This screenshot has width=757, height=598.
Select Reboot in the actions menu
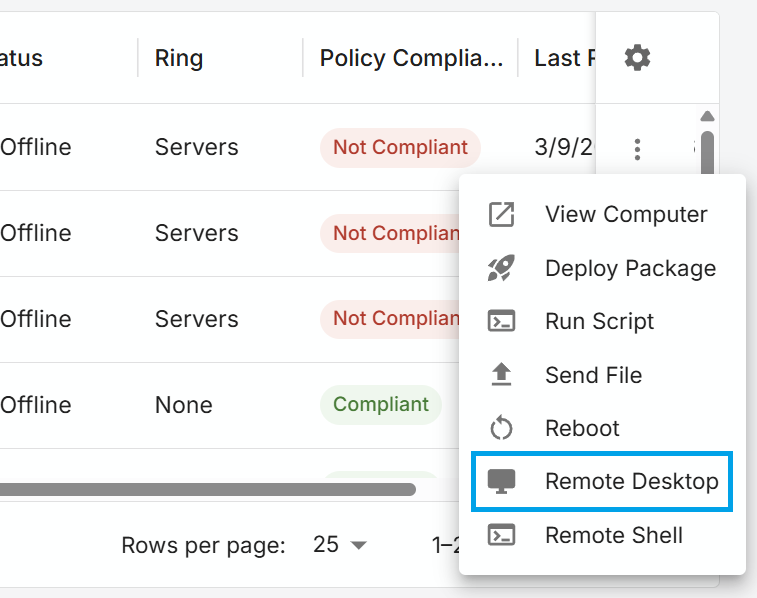point(582,428)
